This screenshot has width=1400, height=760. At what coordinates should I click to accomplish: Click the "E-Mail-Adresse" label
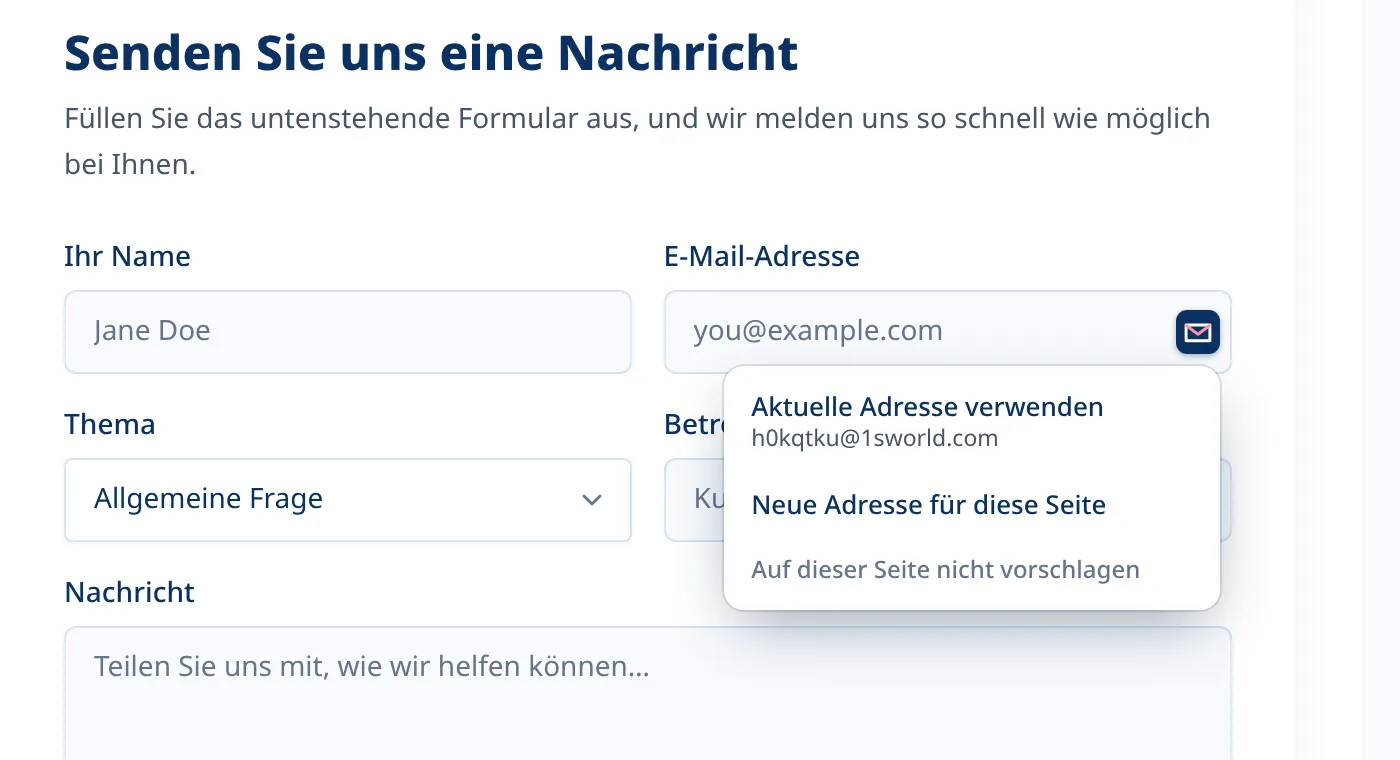click(762, 256)
